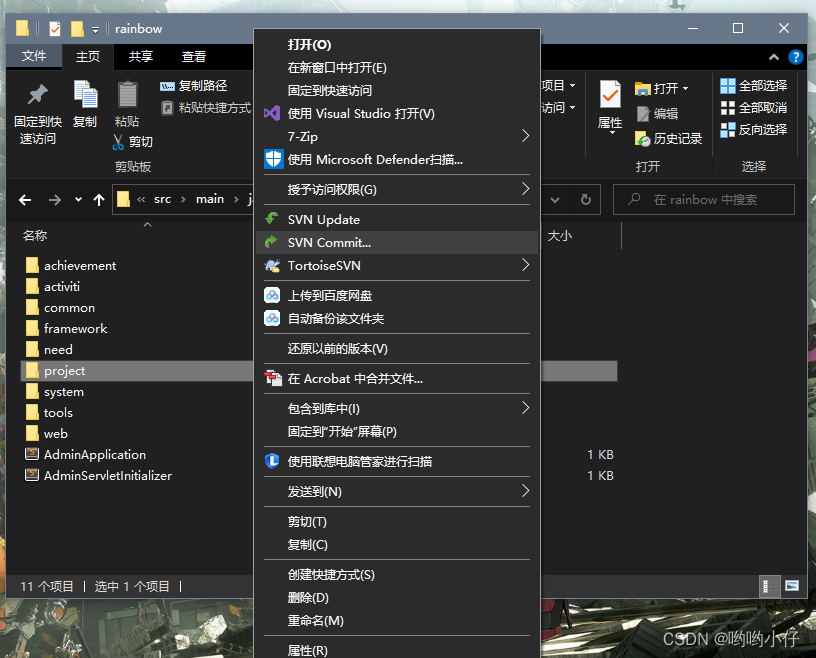Image resolution: width=816 pixels, height=658 pixels.
Task: Select the tools folder
Action: coord(58,413)
